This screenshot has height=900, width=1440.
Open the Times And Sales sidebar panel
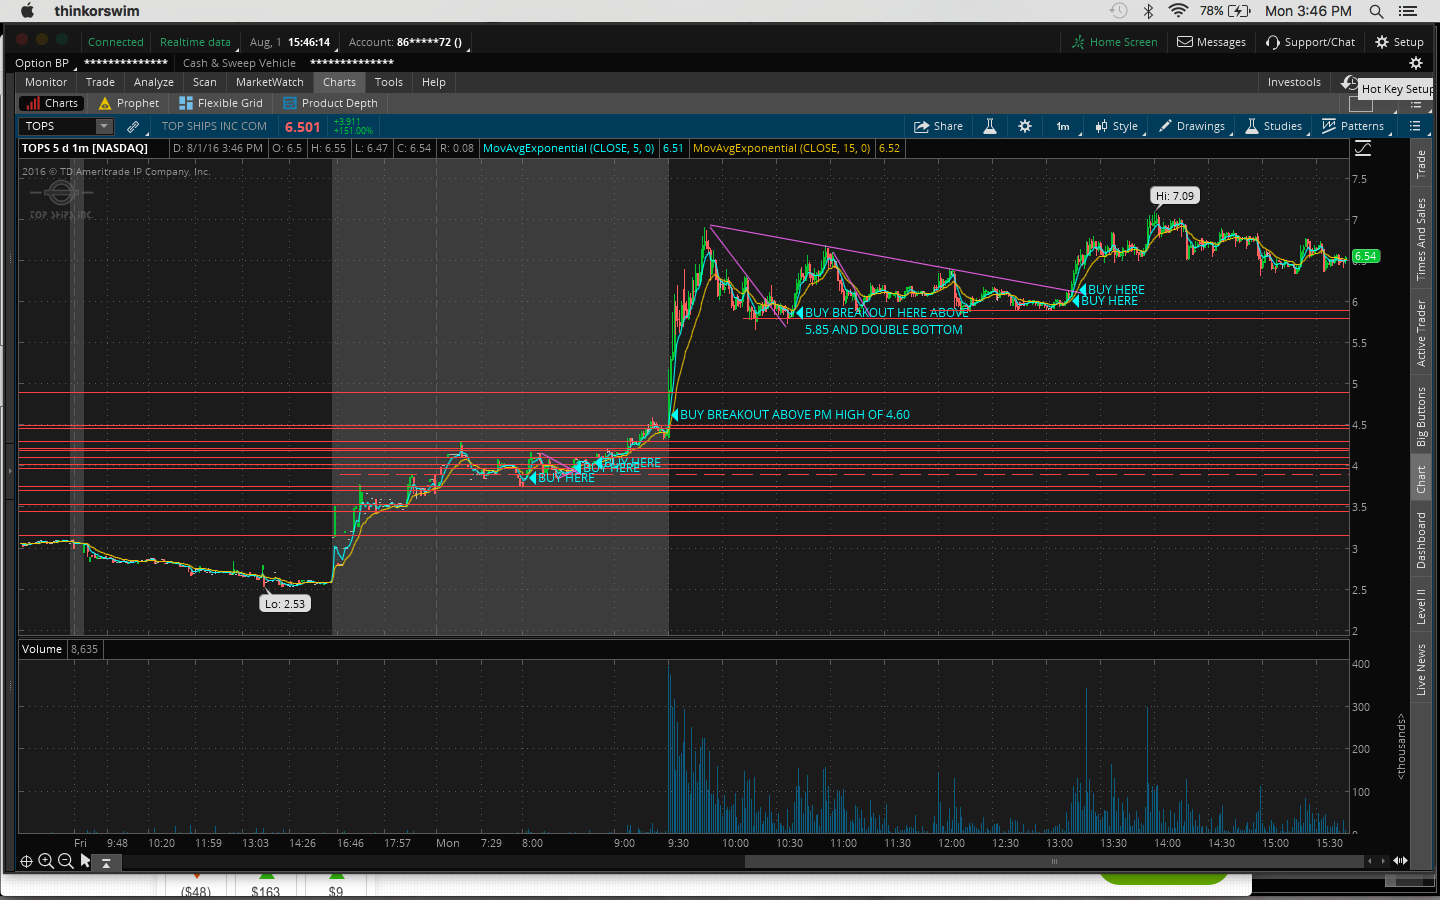[x=1421, y=239]
